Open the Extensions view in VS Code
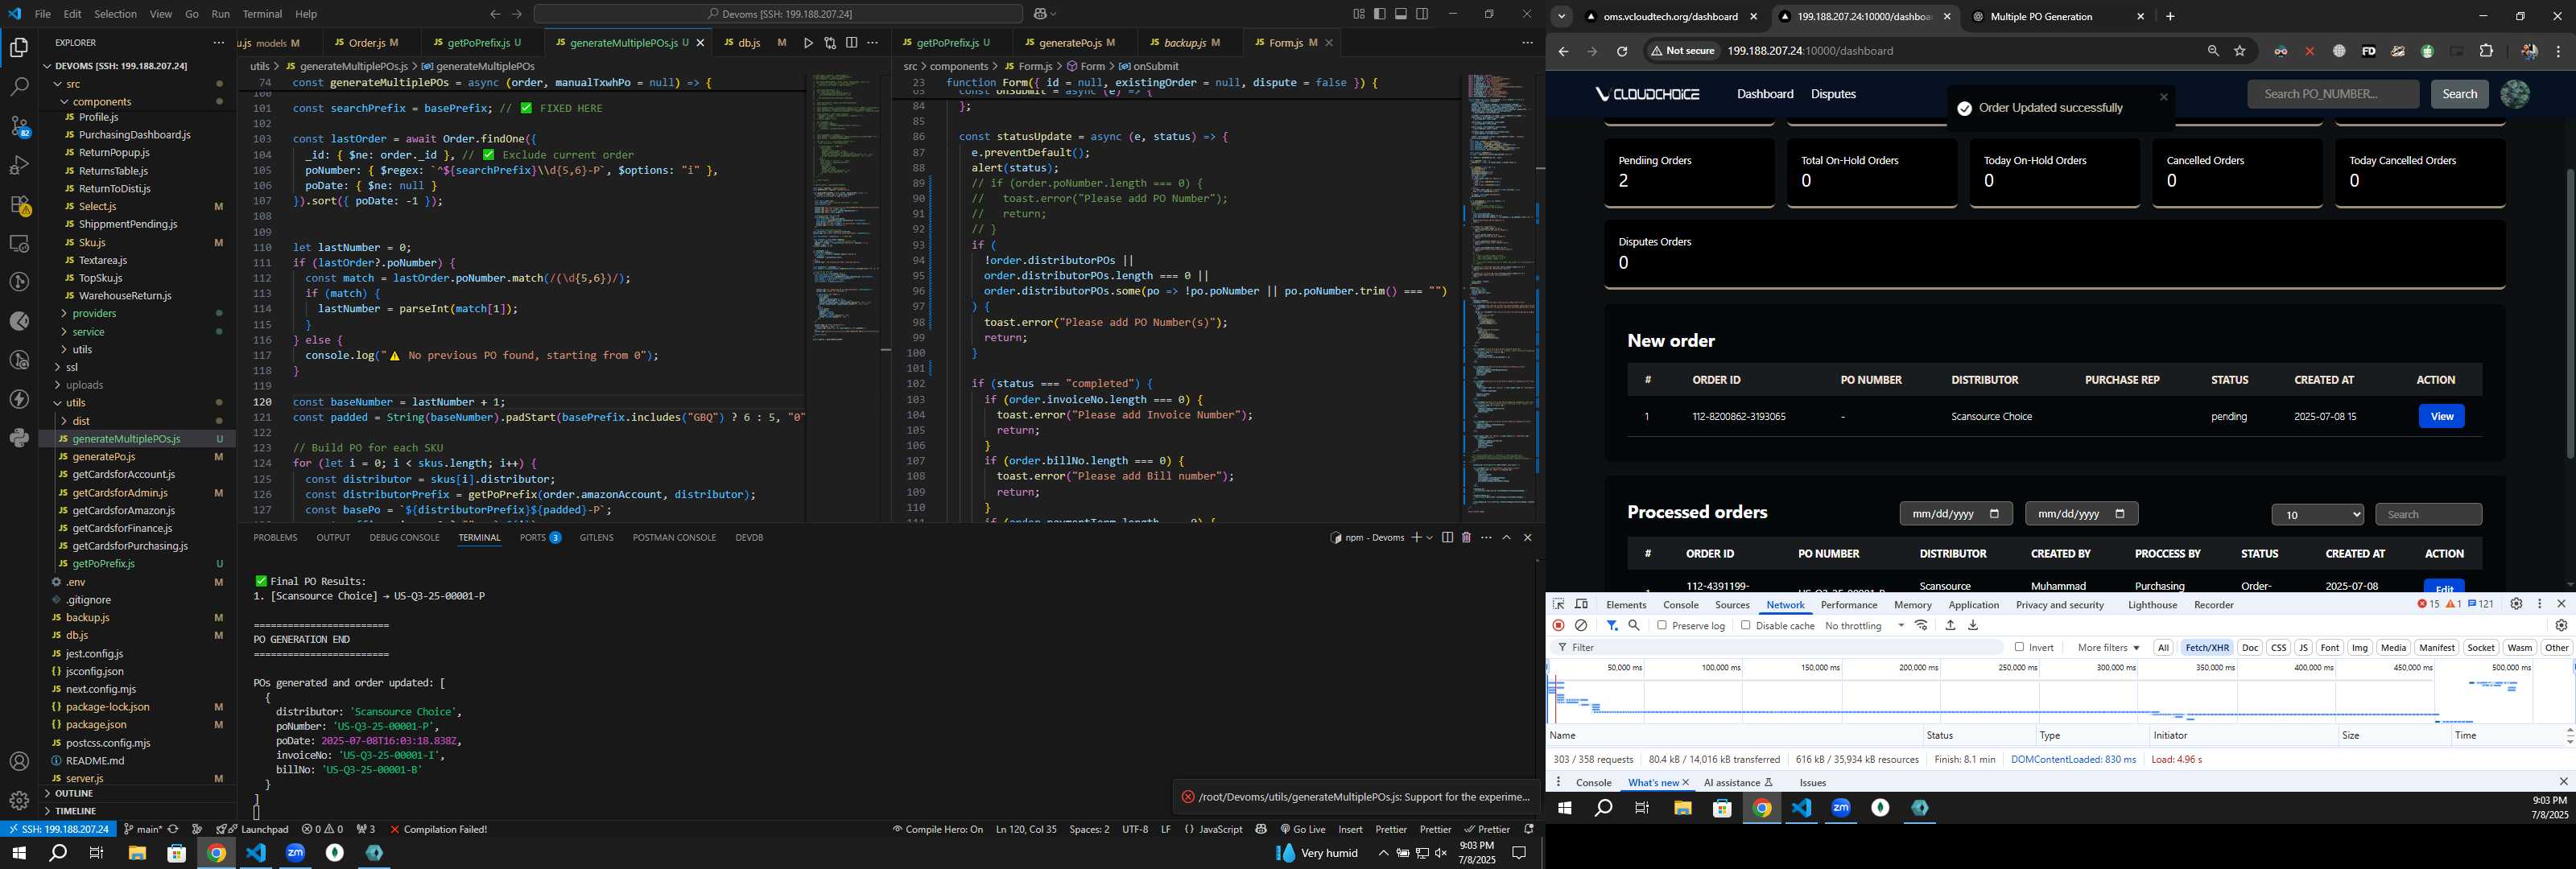 coord(19,204)
